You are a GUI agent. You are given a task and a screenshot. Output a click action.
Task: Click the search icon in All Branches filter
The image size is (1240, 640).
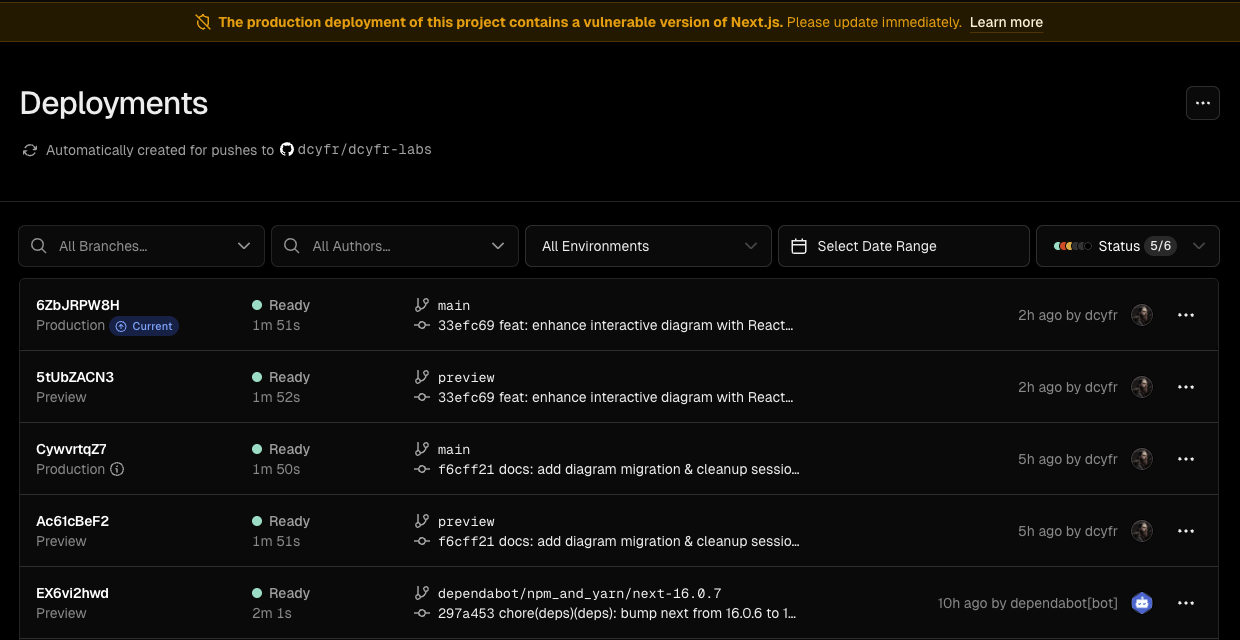(x=38, y=245)
